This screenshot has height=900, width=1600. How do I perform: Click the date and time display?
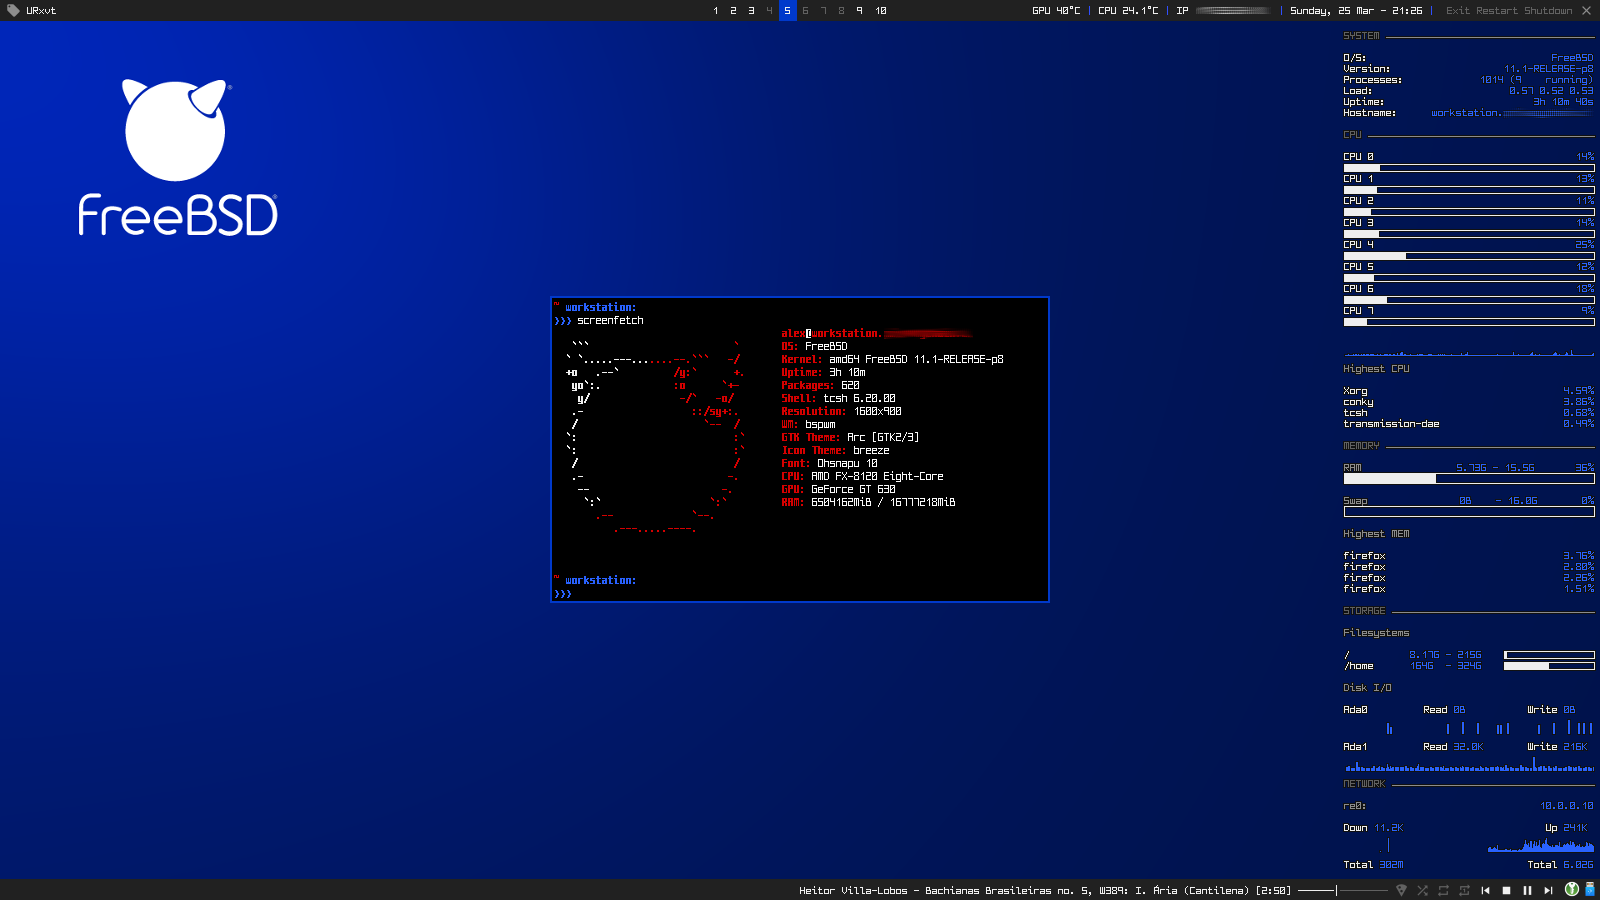pos(1356,11)
